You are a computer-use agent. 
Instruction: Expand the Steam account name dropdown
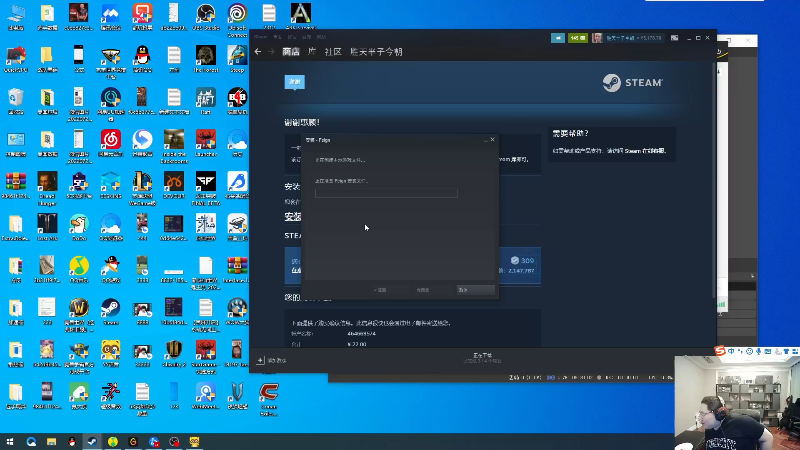click(634, 38)
